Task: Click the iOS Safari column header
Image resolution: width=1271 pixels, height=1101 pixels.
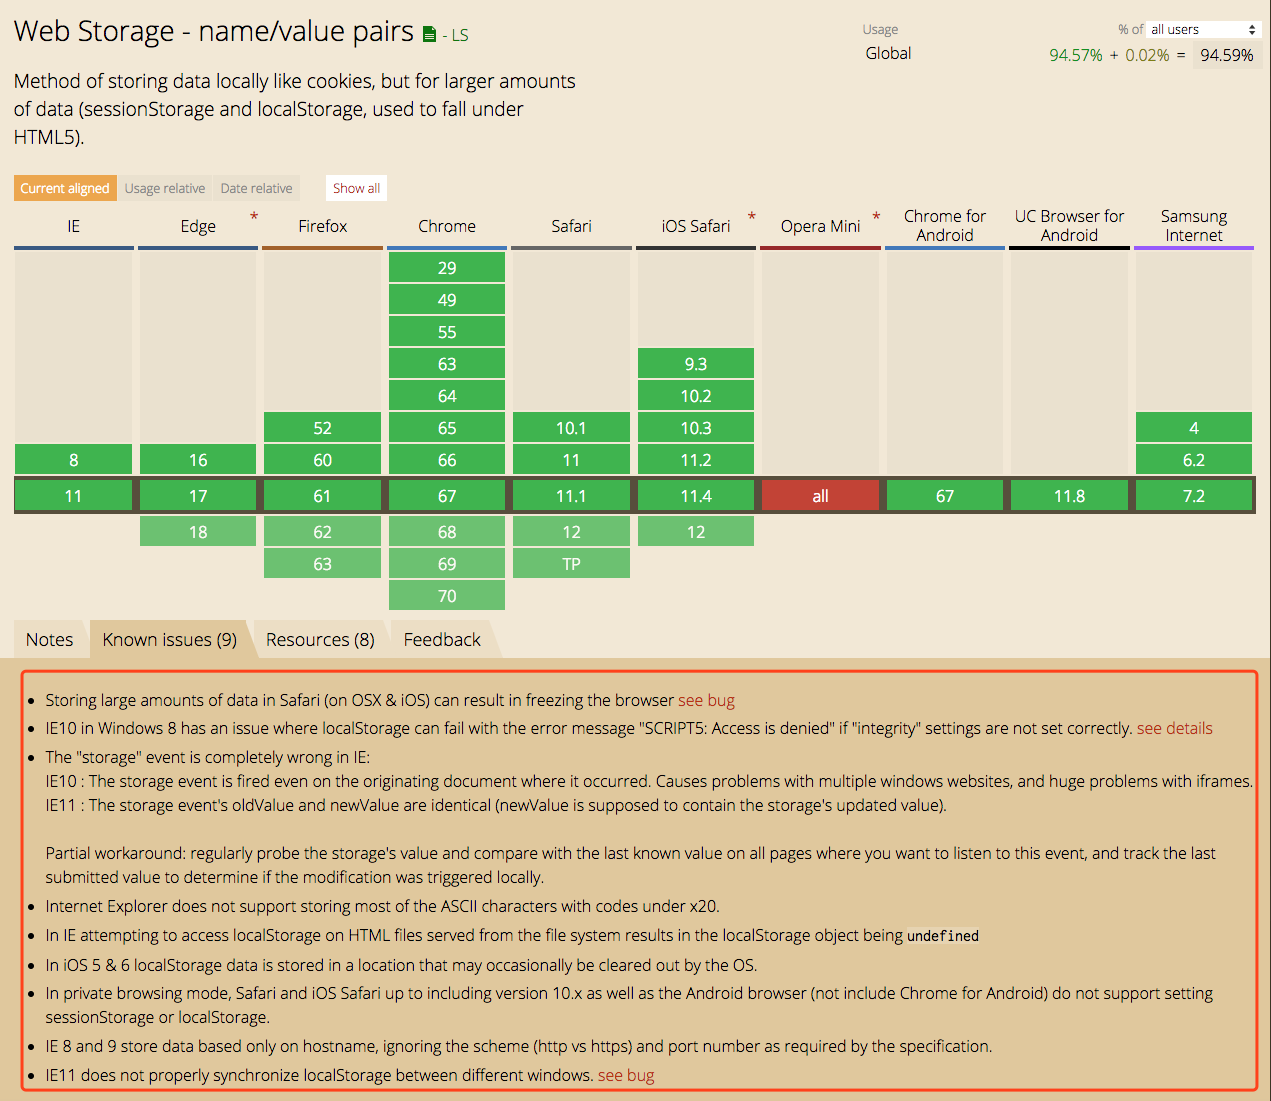Action: pos(696,226)
